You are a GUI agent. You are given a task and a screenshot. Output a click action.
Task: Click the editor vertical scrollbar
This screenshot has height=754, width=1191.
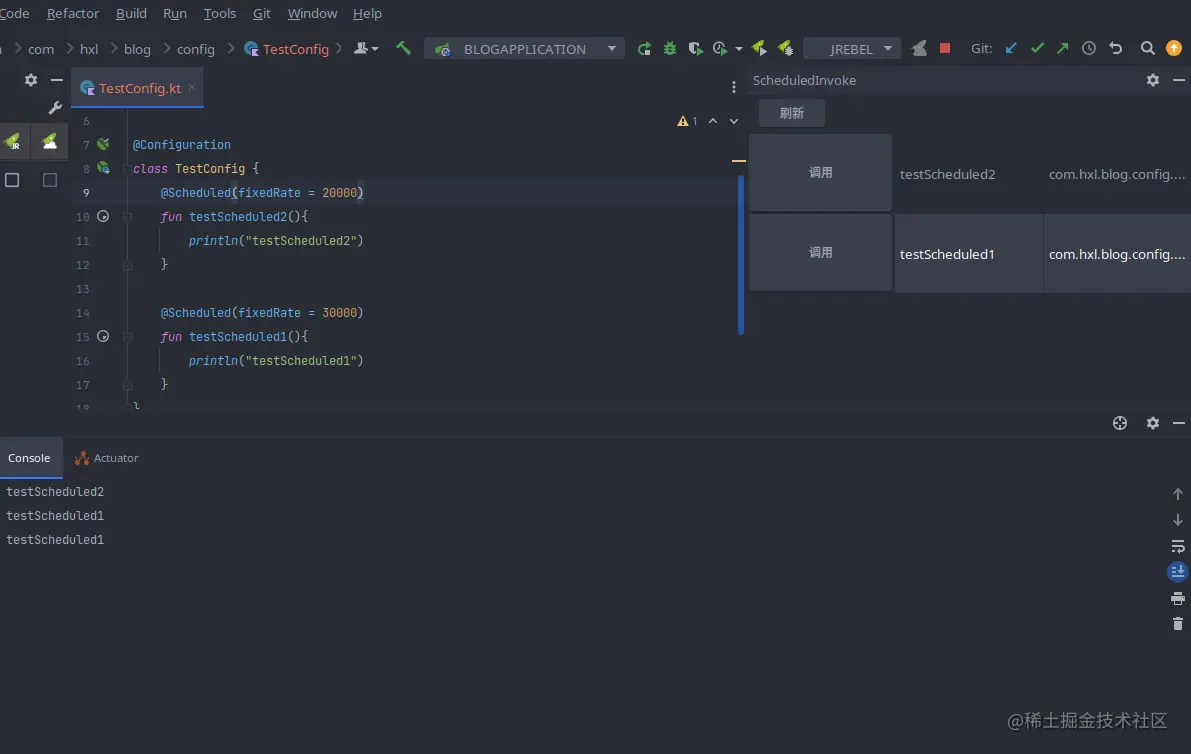(x=741, y=255)
